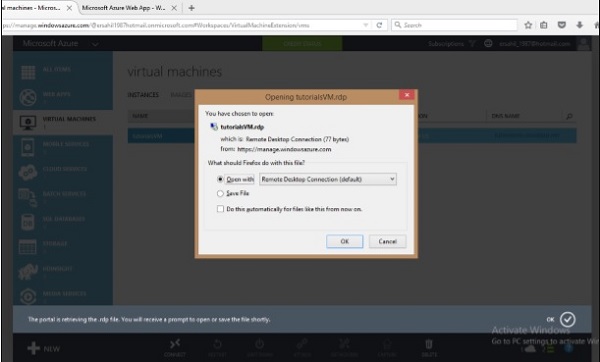Screen dimensions: 600x362
Task: Click the Delete trash icon
Action: (429, 344)
